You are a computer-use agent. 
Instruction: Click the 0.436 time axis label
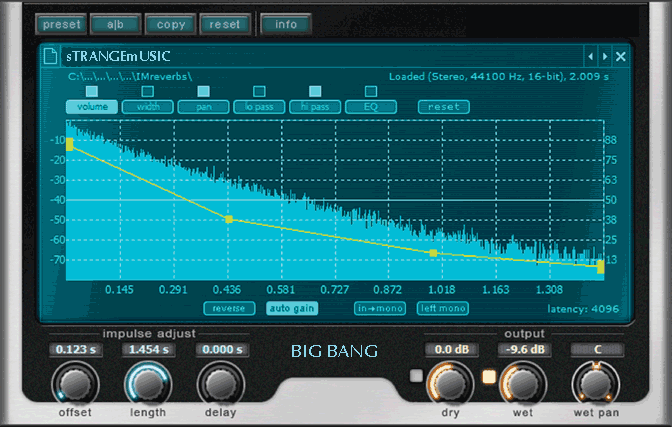(227, 290)
